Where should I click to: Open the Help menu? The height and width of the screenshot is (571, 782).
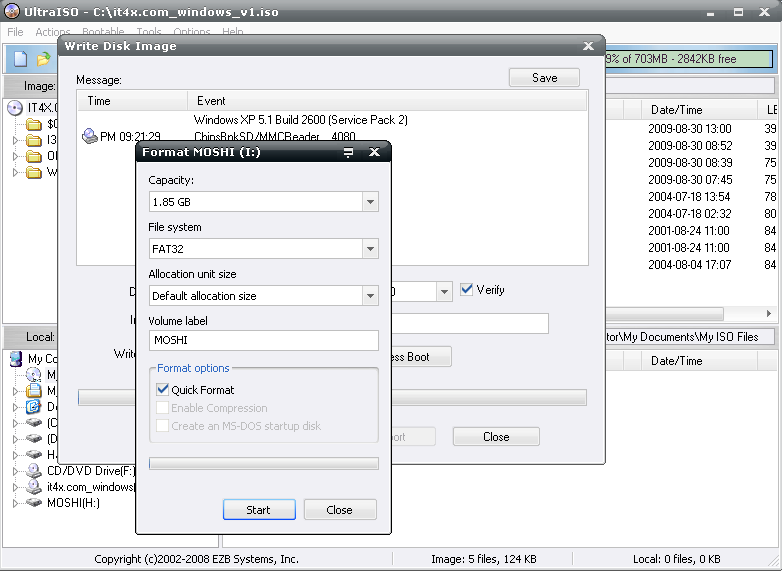click(232, 31)
